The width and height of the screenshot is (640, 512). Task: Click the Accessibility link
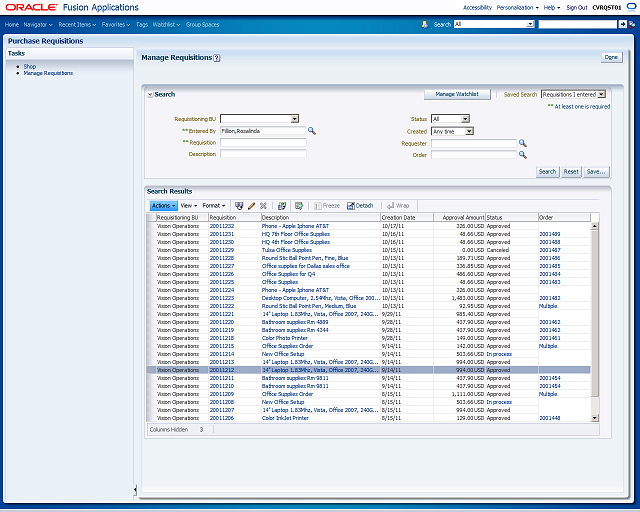[x=477, y=7]
